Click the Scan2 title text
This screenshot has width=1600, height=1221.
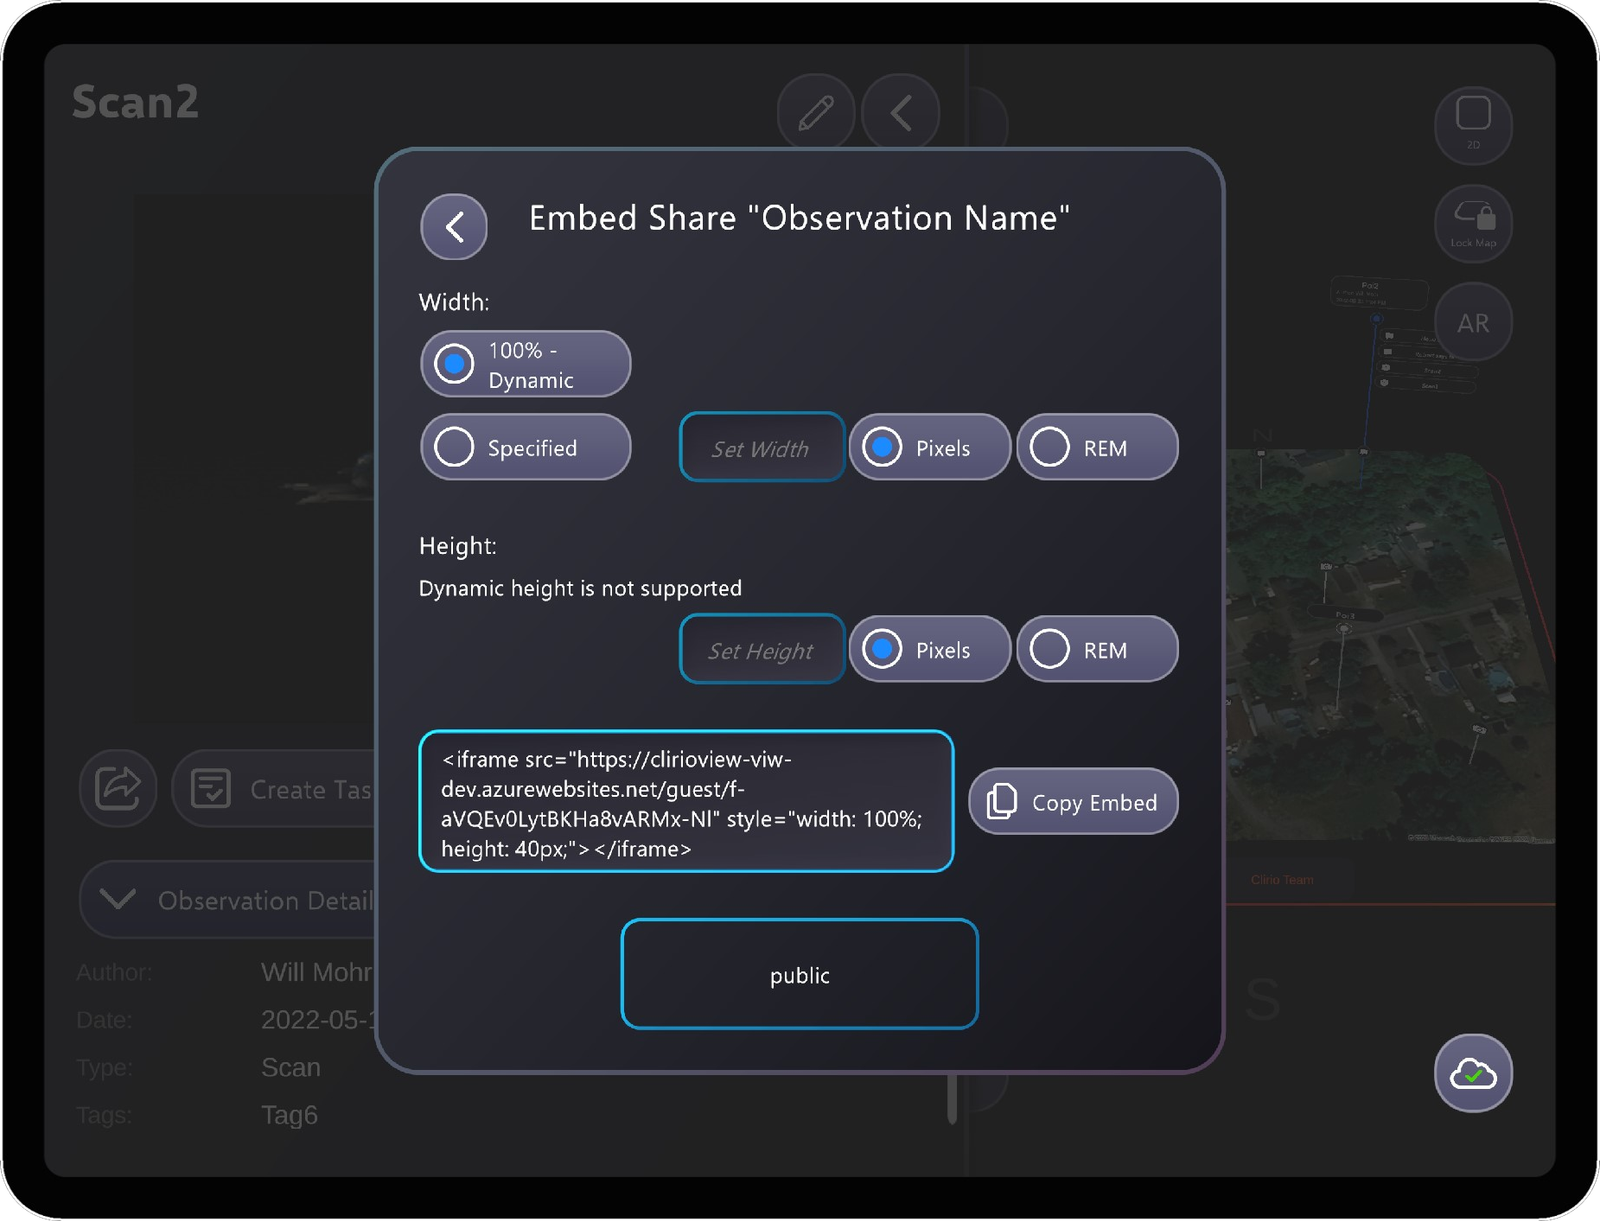[135, 103]
